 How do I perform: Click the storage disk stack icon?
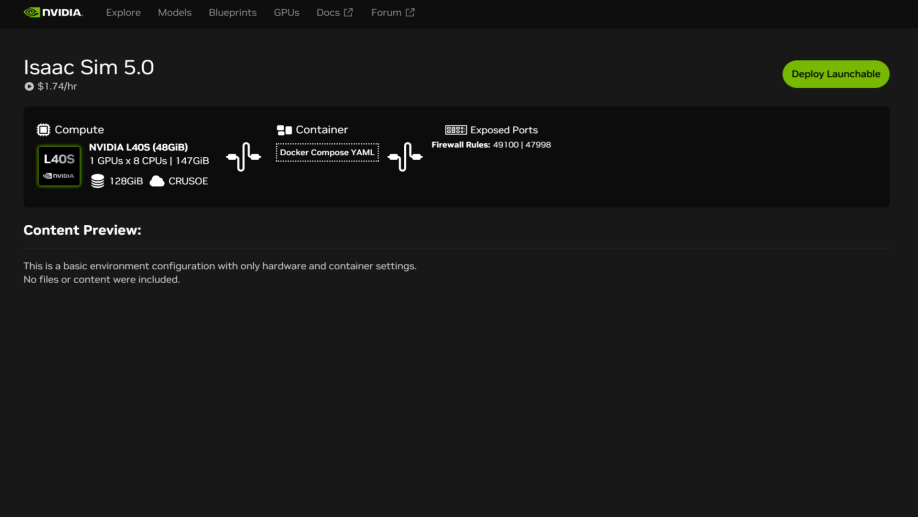[98, 181]
